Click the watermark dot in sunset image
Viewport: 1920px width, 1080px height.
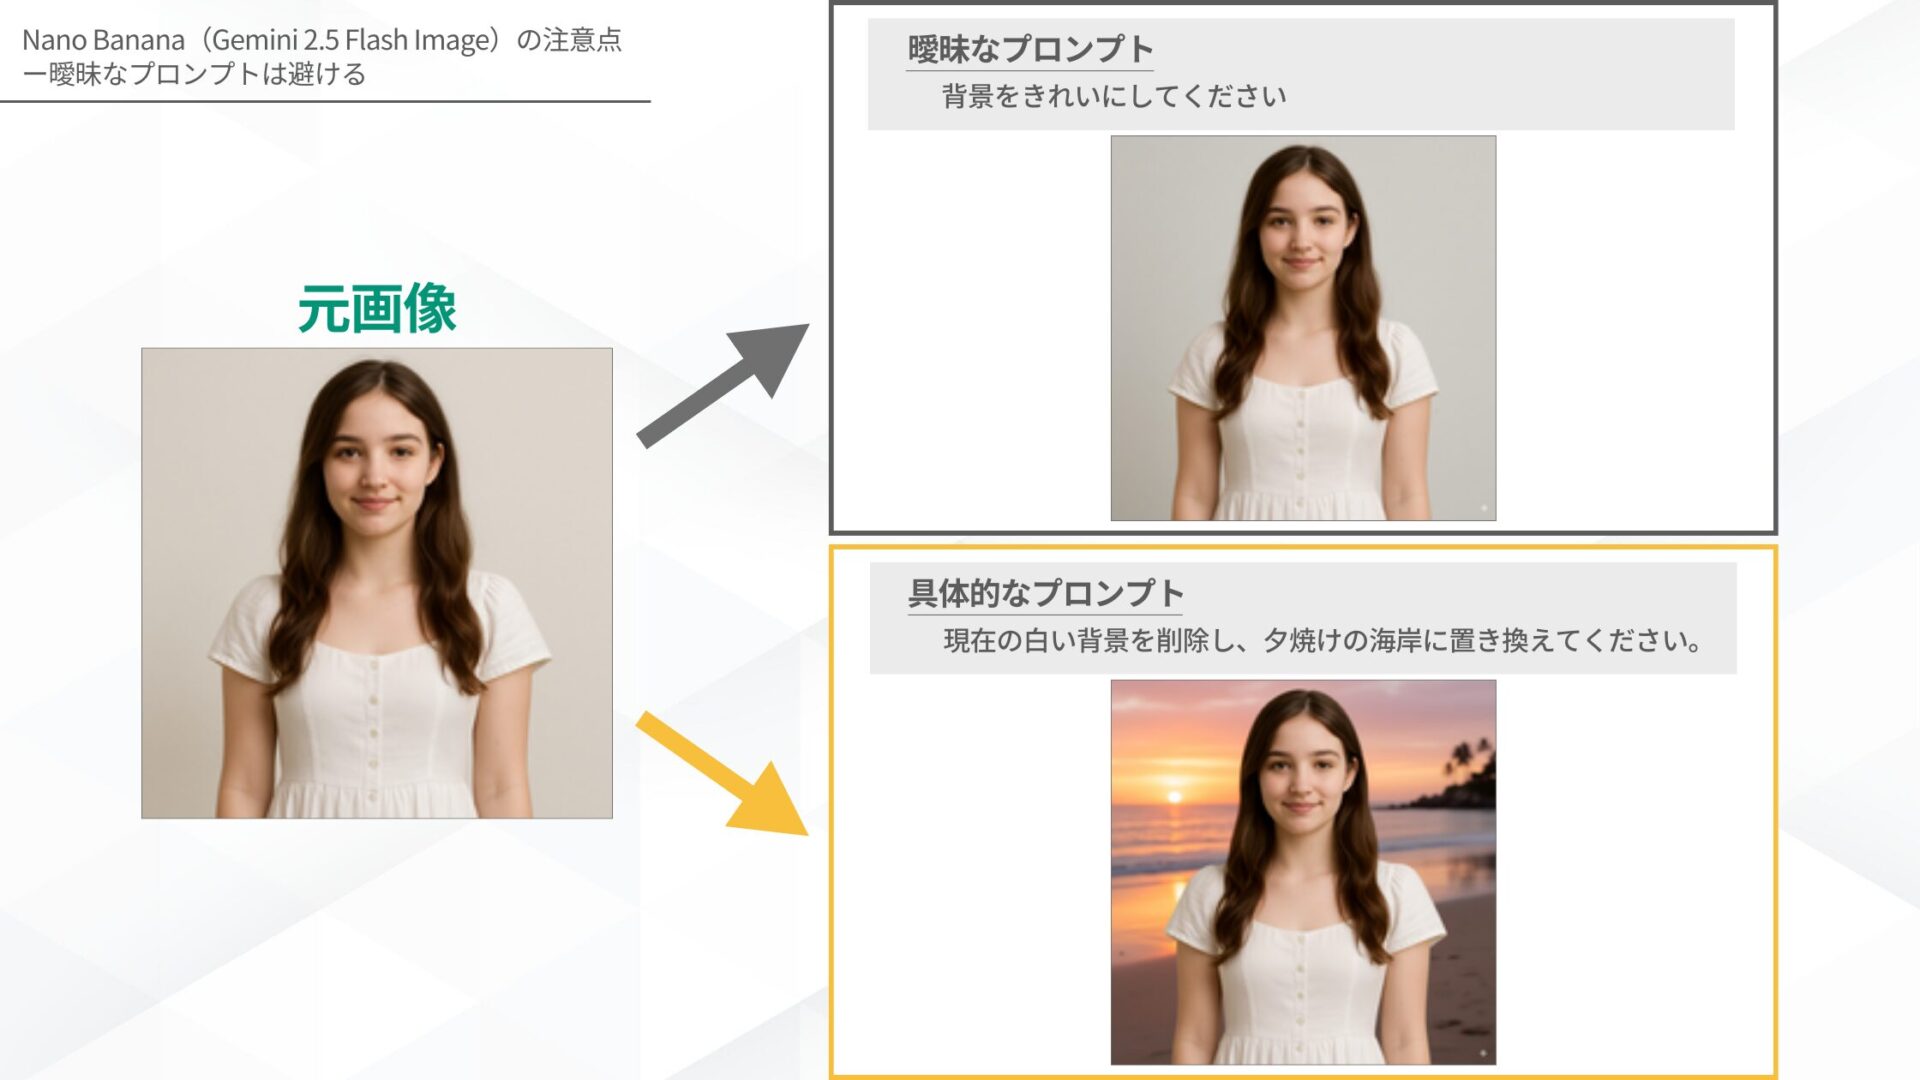(x=1481, y=1053)
